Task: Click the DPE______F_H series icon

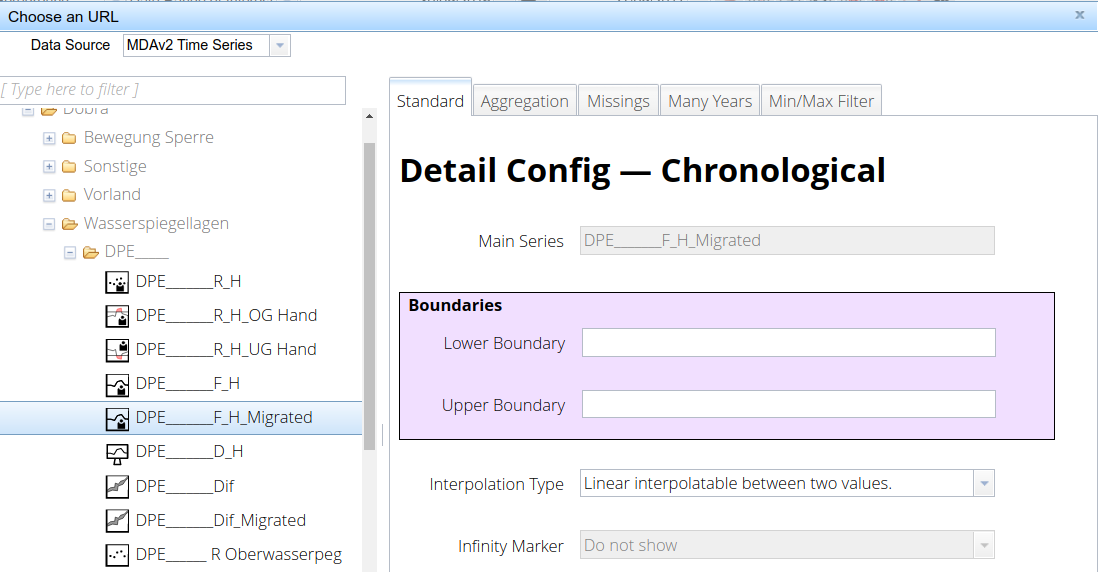Action: [117, 384]
